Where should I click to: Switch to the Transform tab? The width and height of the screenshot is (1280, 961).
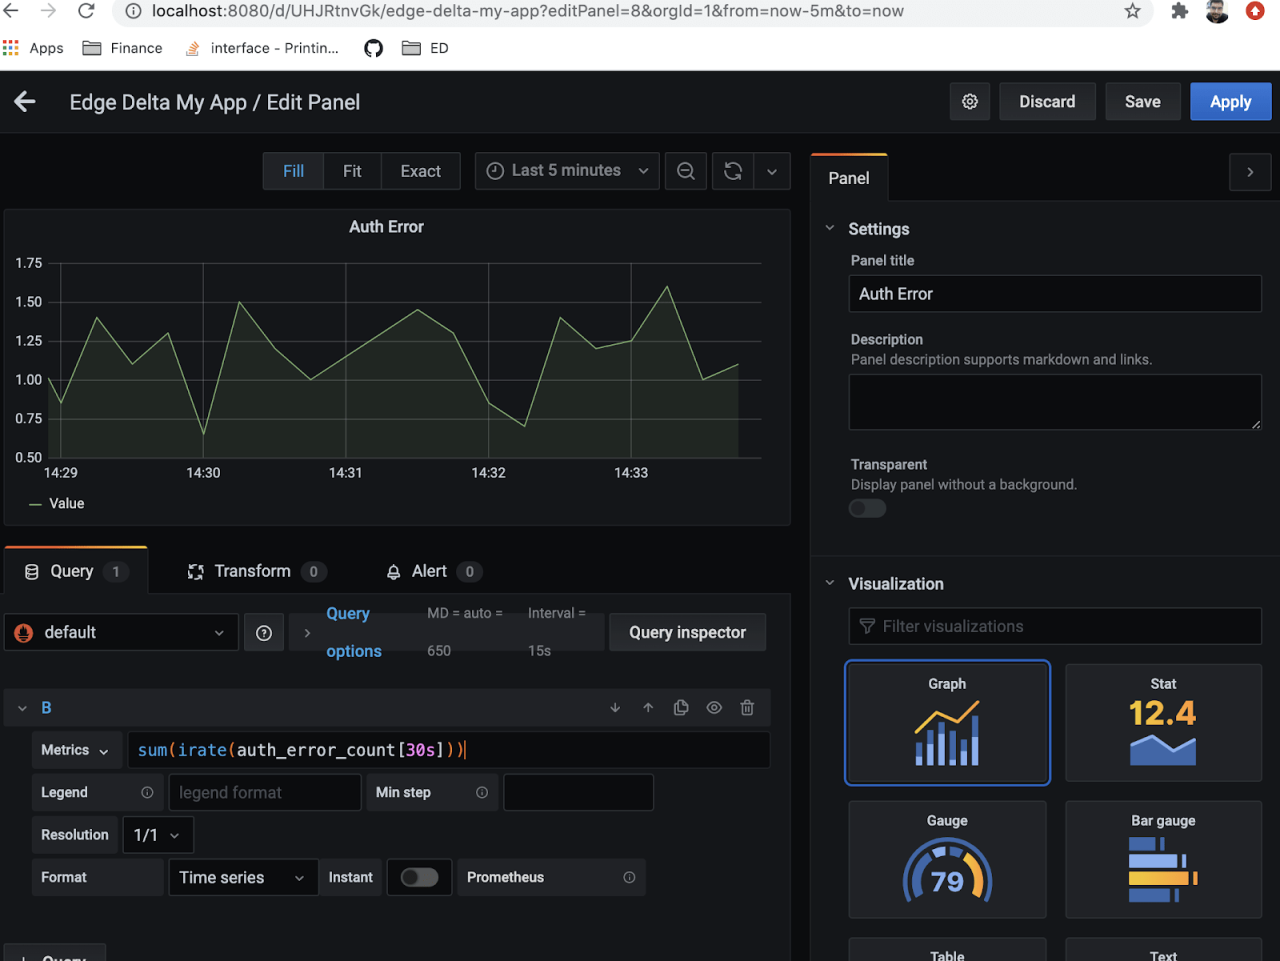tap(253, 571)
